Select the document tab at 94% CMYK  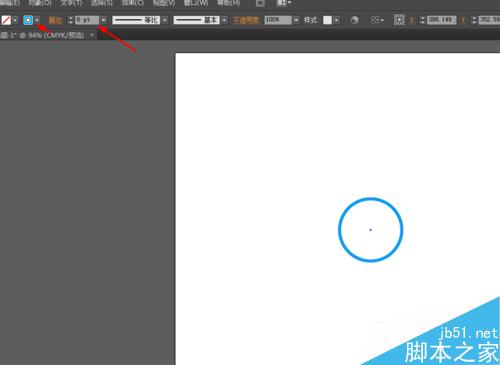click(x=42, y=35)
